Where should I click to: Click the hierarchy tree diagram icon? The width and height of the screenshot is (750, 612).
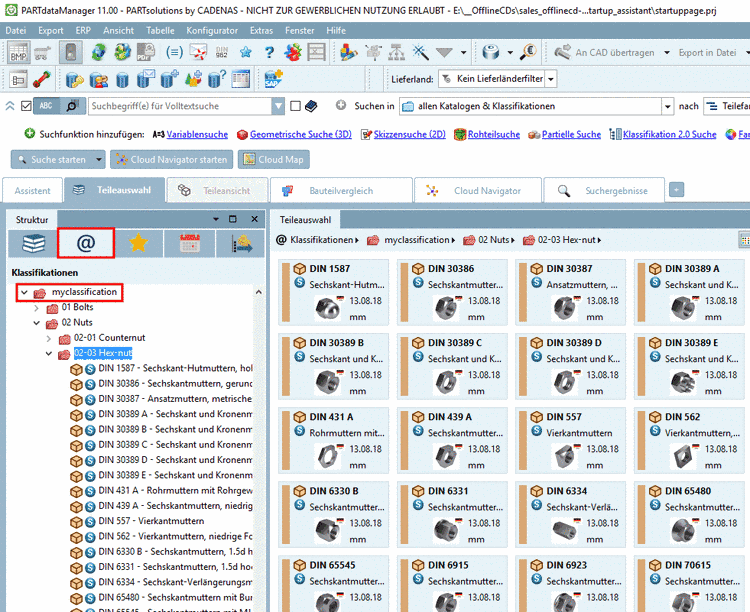pyautogui.click(x=397, y=52)
